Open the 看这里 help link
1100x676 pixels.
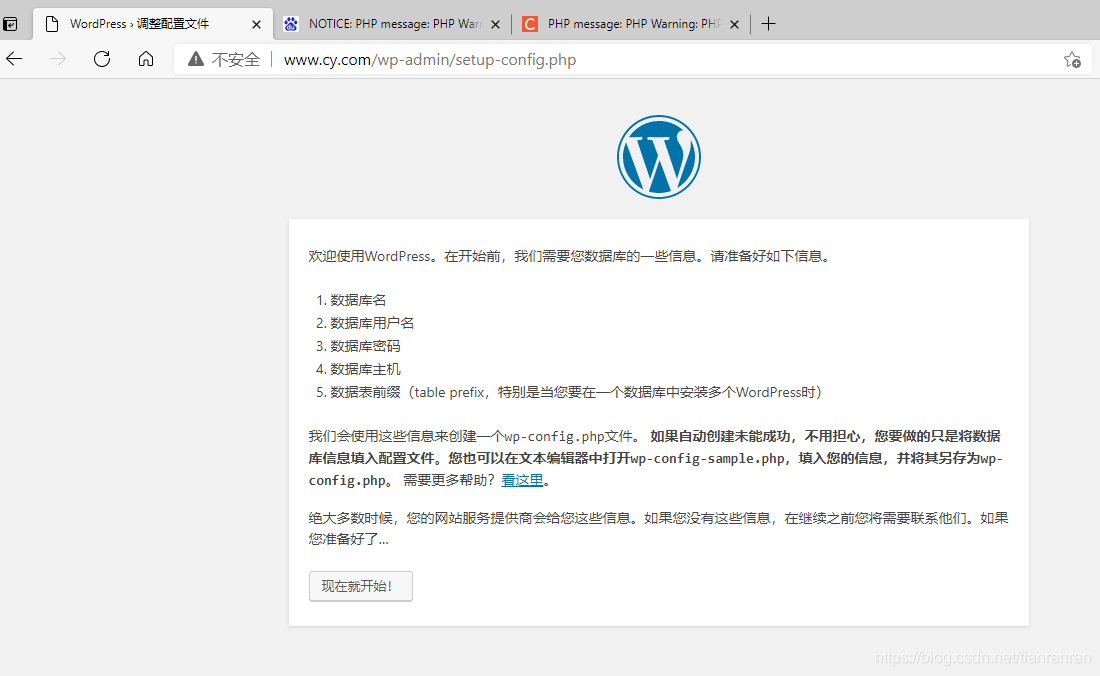tap(522, 480)
